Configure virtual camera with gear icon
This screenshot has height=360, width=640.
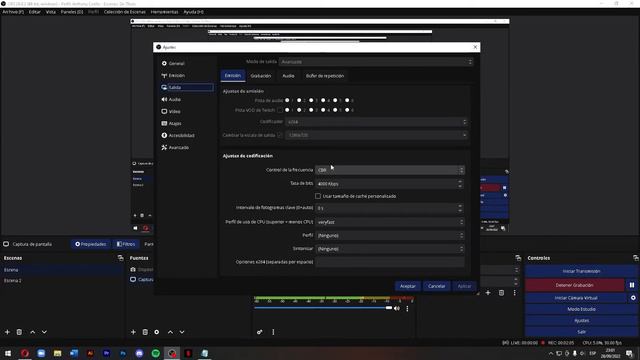633,298
